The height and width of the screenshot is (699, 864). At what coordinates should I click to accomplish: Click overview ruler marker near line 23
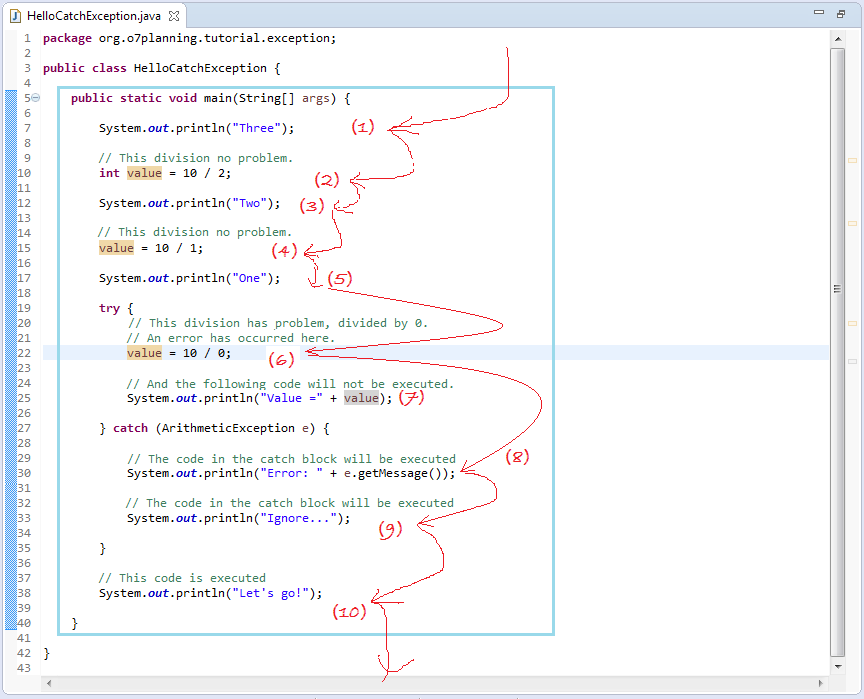coord(852,361)
